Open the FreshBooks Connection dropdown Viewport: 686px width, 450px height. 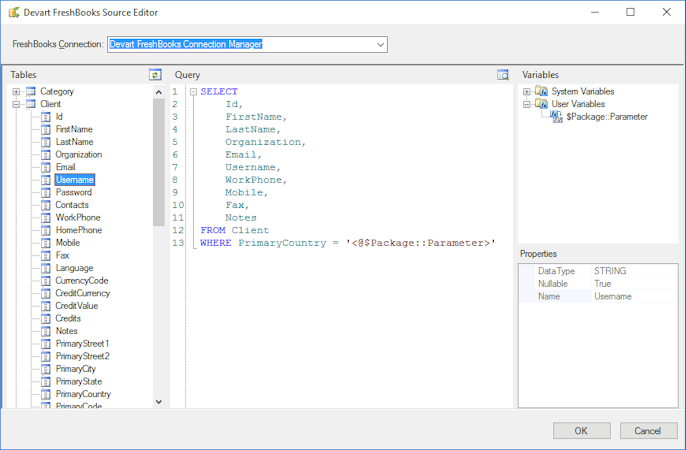pyautogui.click(x=380, y=45)
